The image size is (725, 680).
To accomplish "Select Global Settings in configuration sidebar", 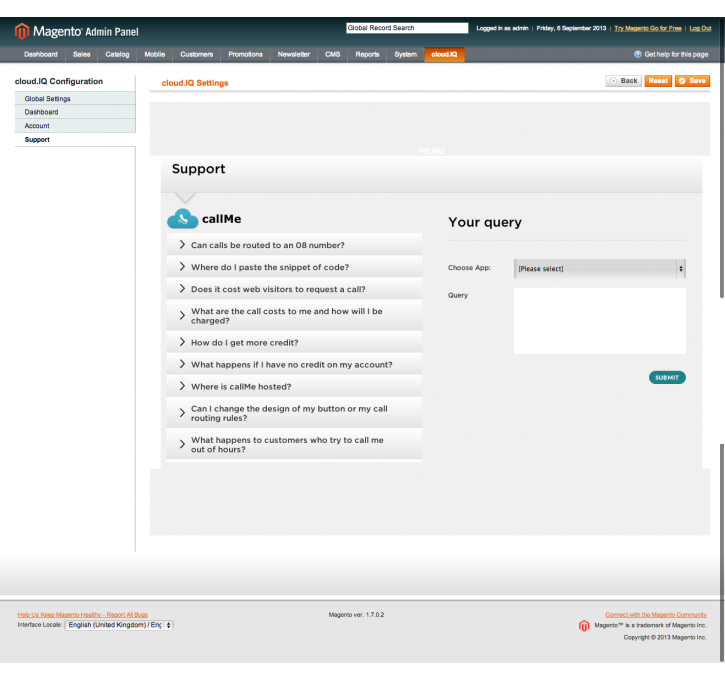I will click(75, 98).
